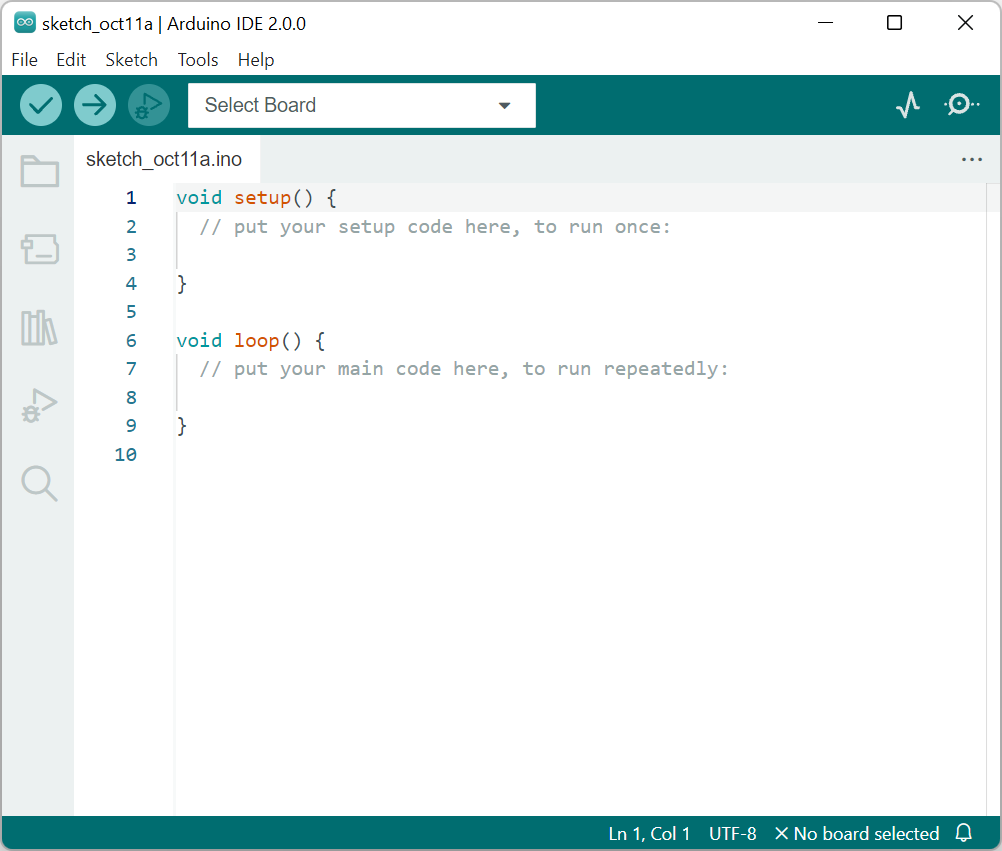
Task: Open the Serial Monitor
Action: point(961,104)
